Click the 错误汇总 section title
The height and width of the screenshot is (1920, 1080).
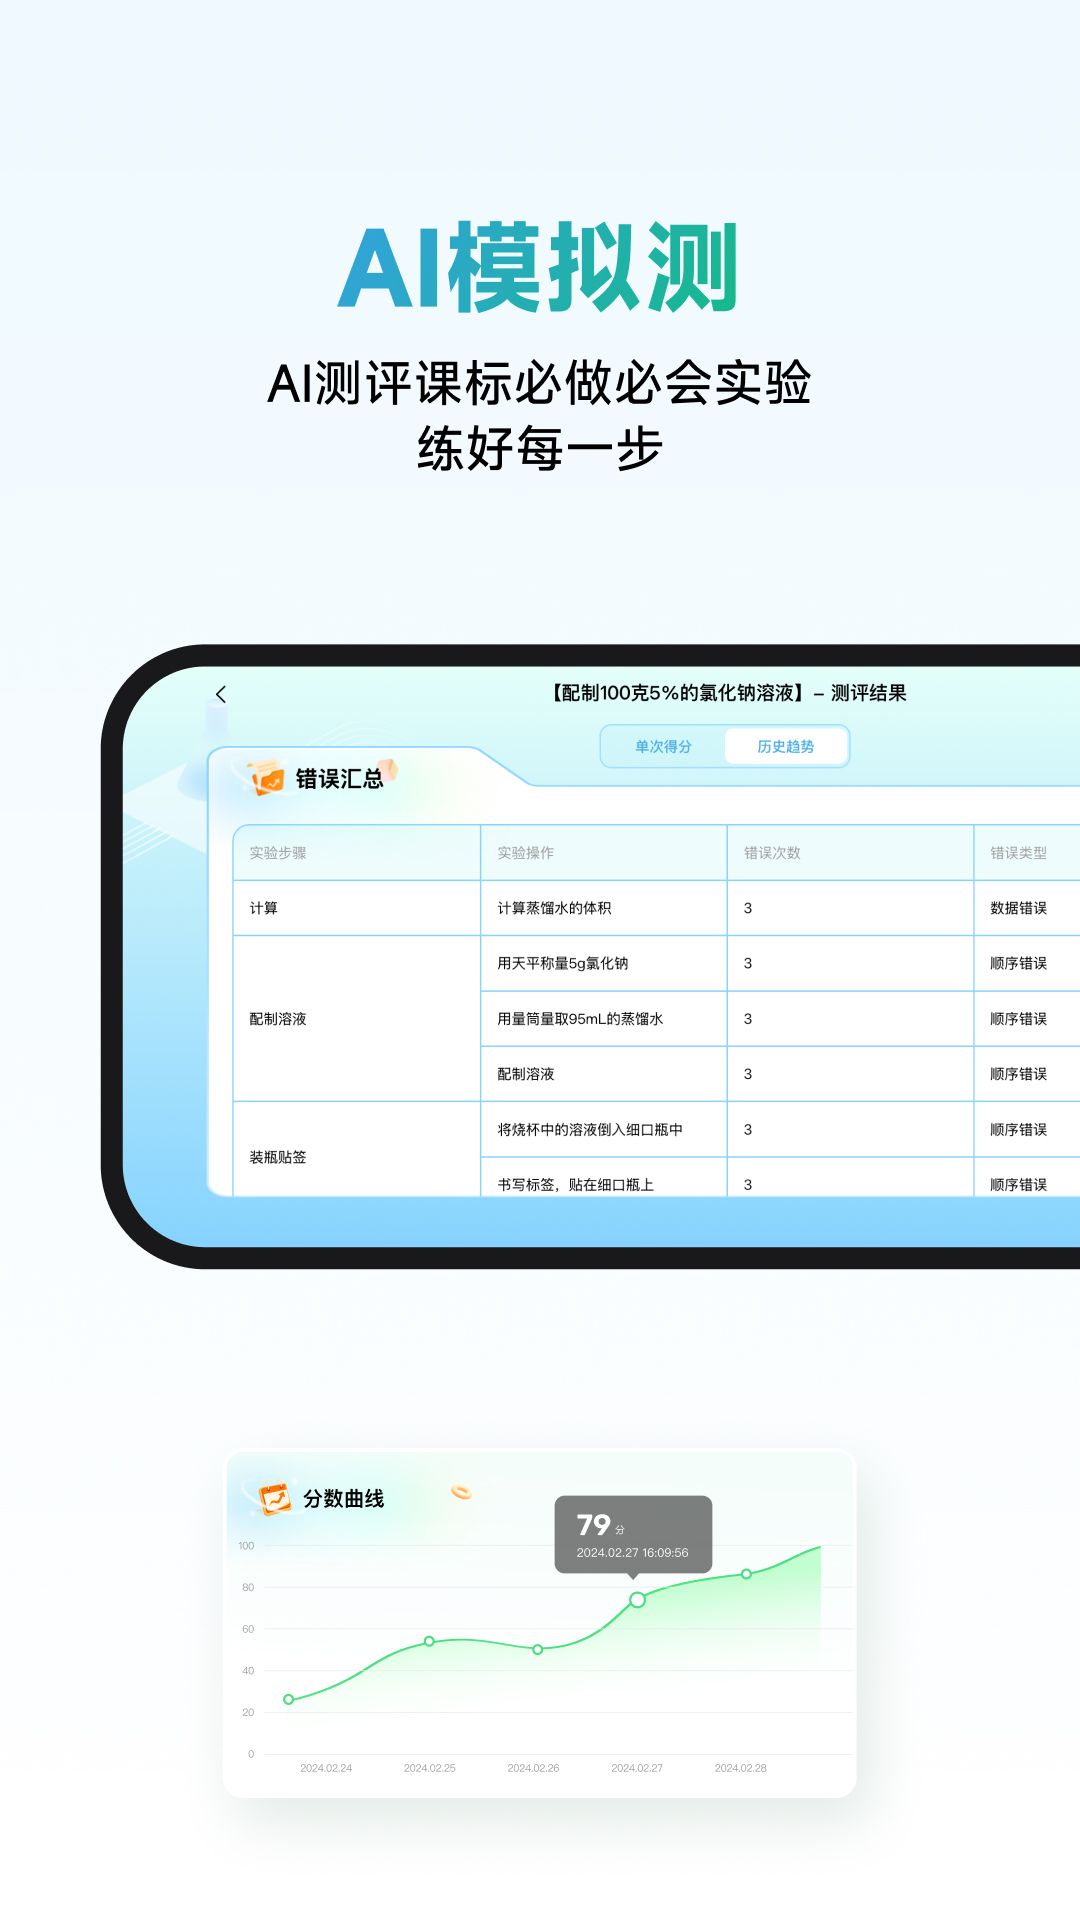point(340,779)
